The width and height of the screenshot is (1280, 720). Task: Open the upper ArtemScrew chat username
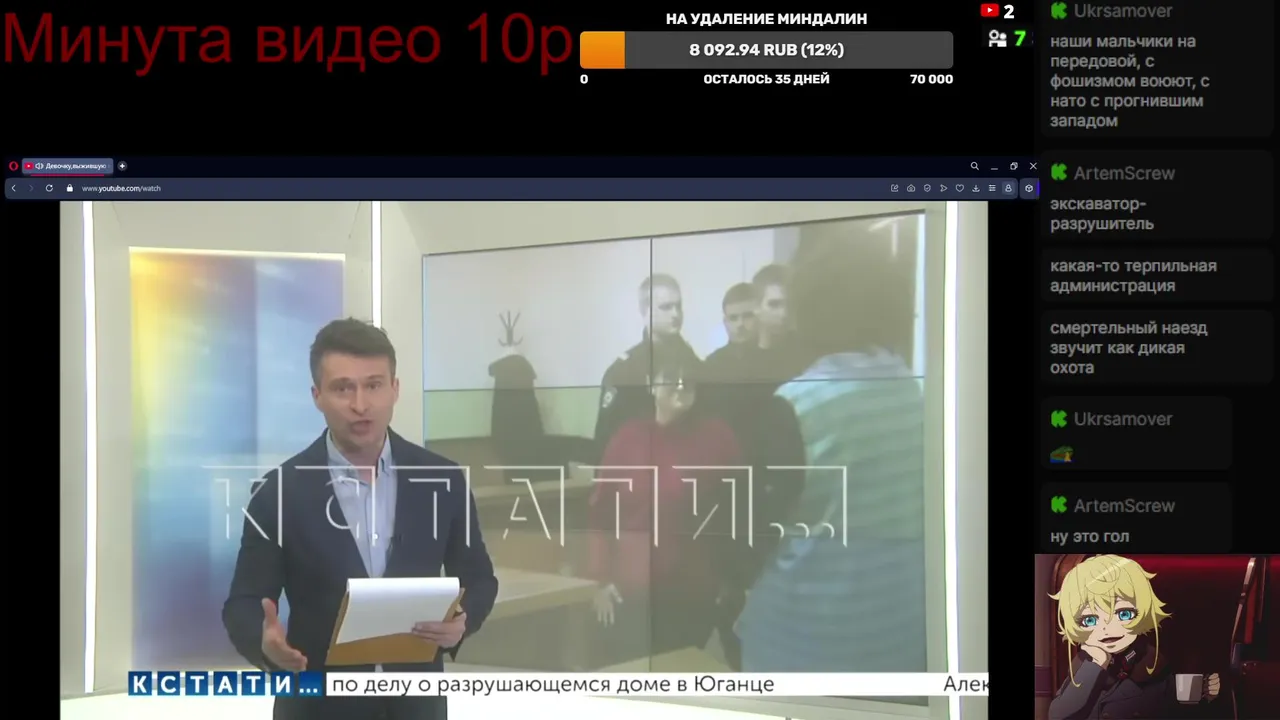point(1124,173)
